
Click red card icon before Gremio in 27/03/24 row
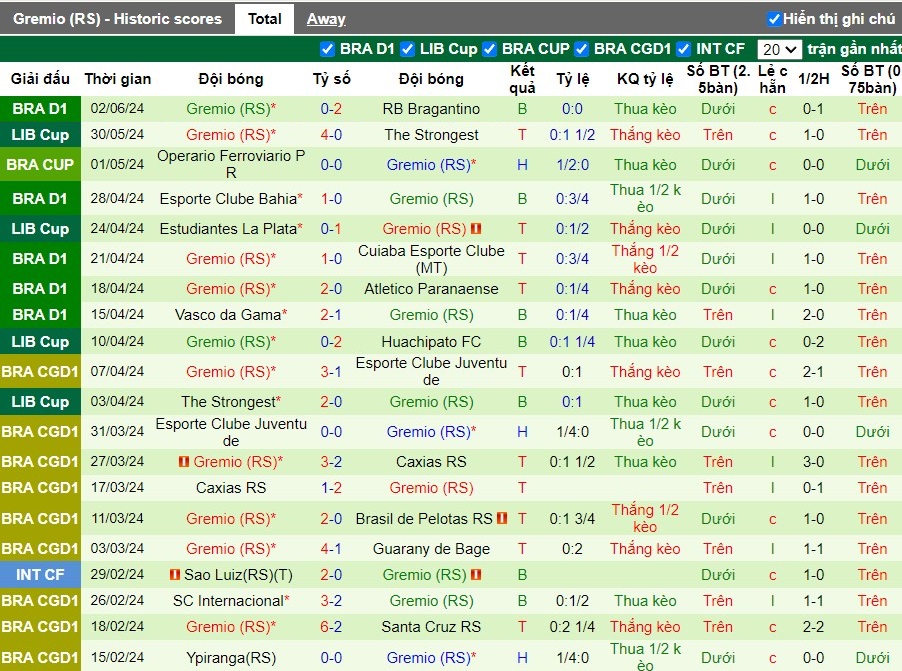[184, 462]
